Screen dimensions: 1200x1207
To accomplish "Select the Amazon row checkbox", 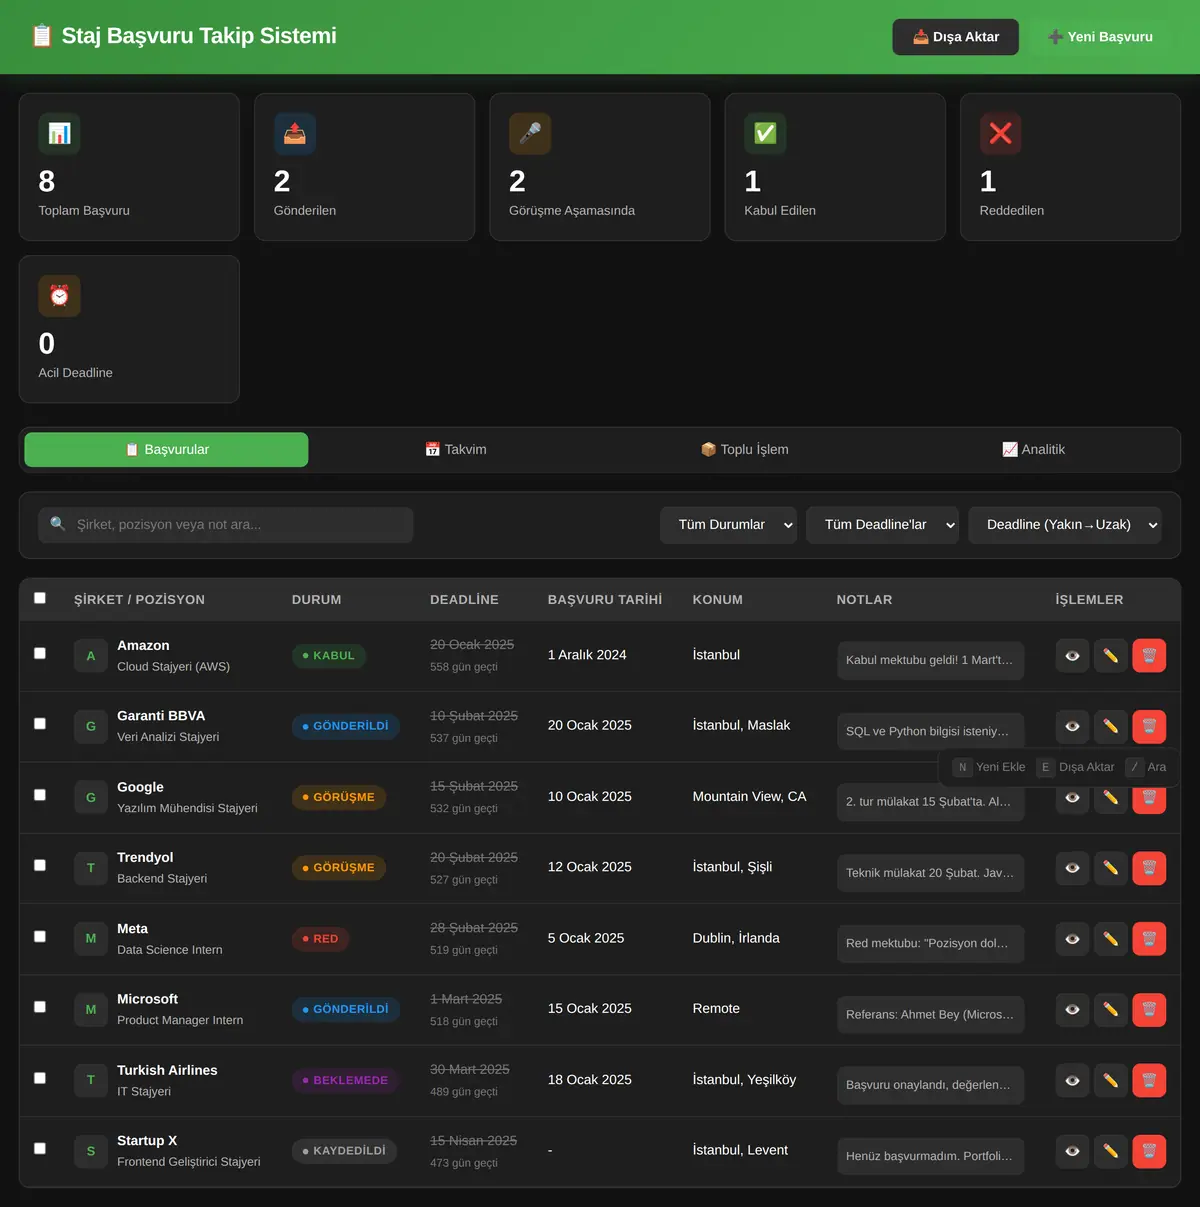I will [40, 653].
